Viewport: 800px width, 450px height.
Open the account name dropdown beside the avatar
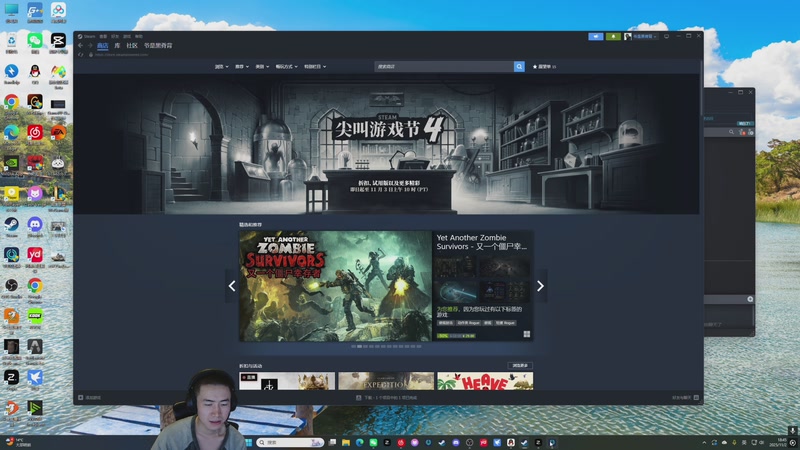[x=644, y=36]
